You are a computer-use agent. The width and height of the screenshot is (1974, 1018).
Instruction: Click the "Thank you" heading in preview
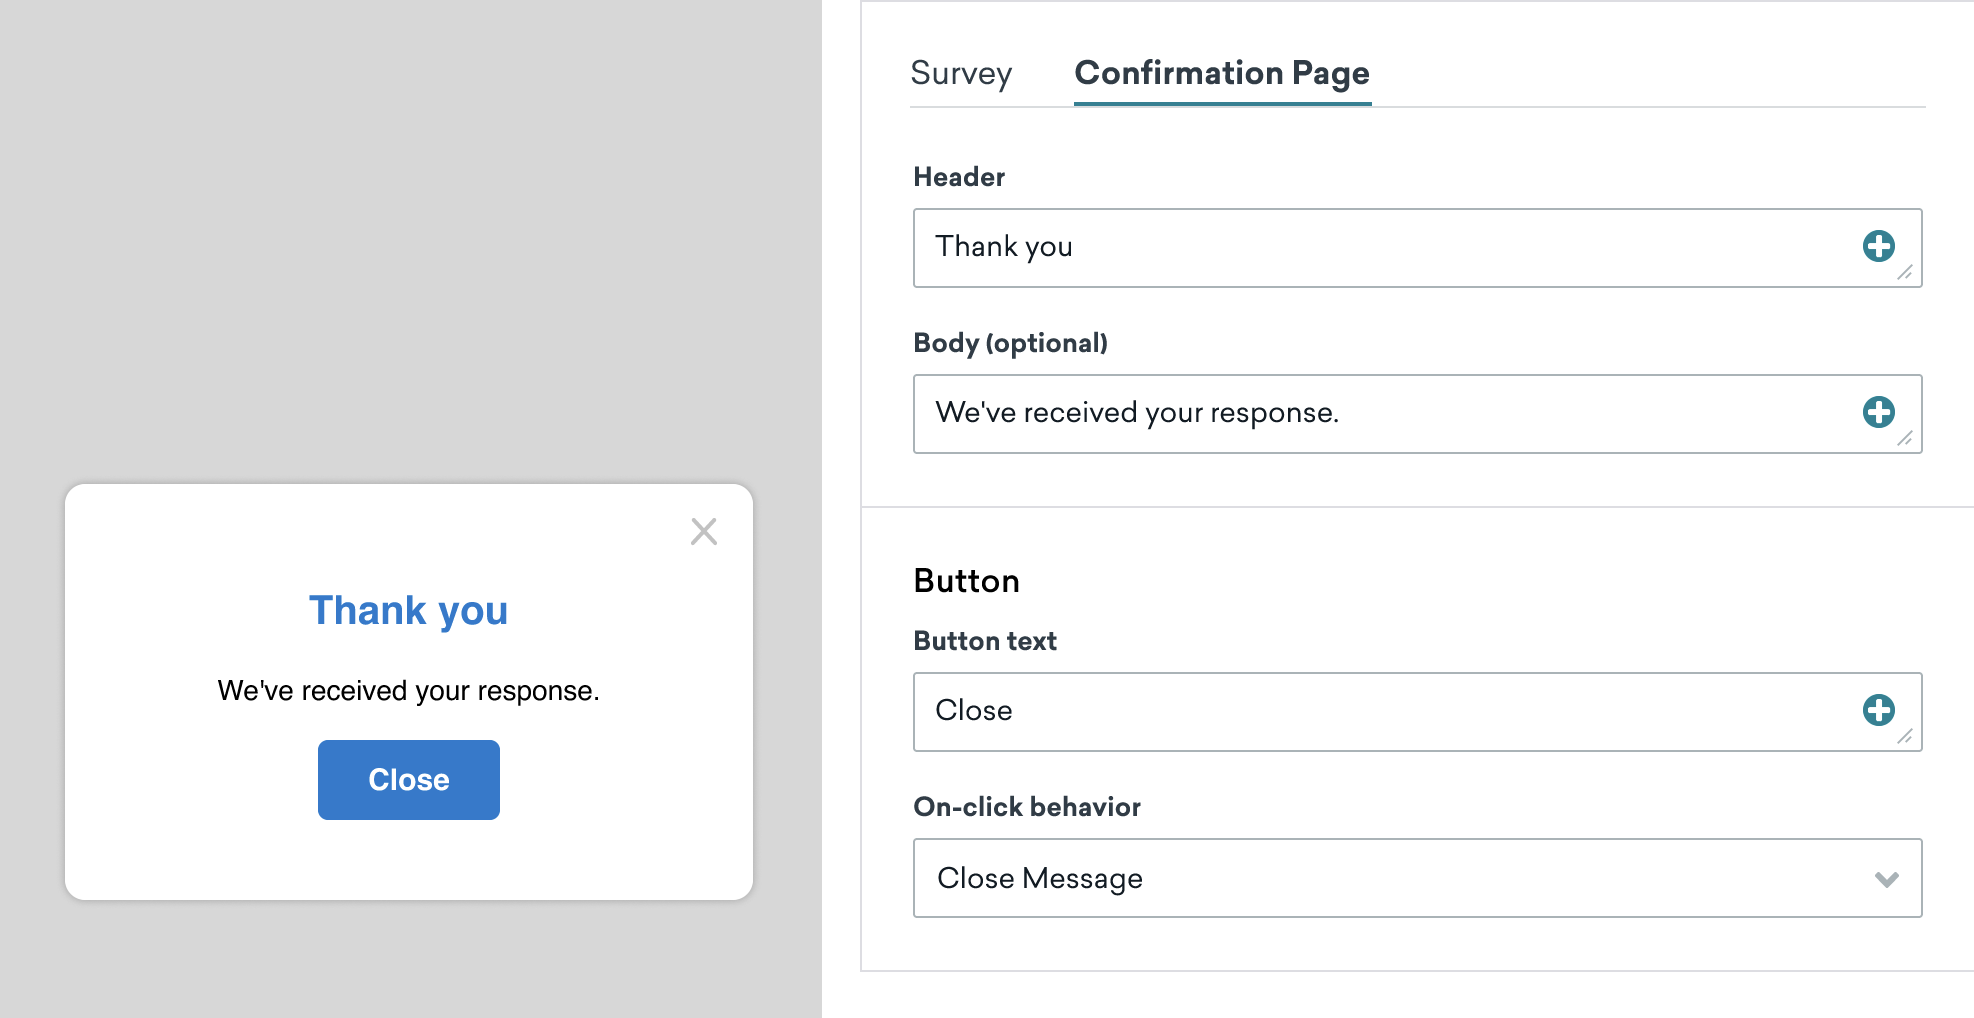pyautogui.click(x=408, y=610)
